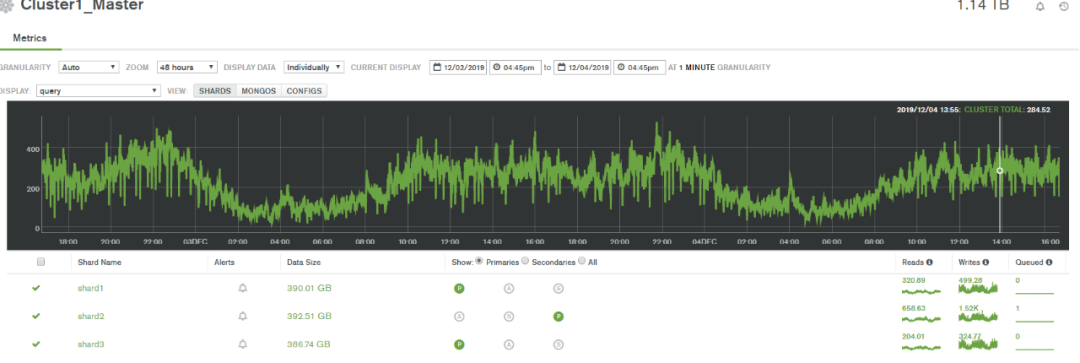Select the MONGOS view button
Viewport: 1080px width, 363px height.
point(259,90)
